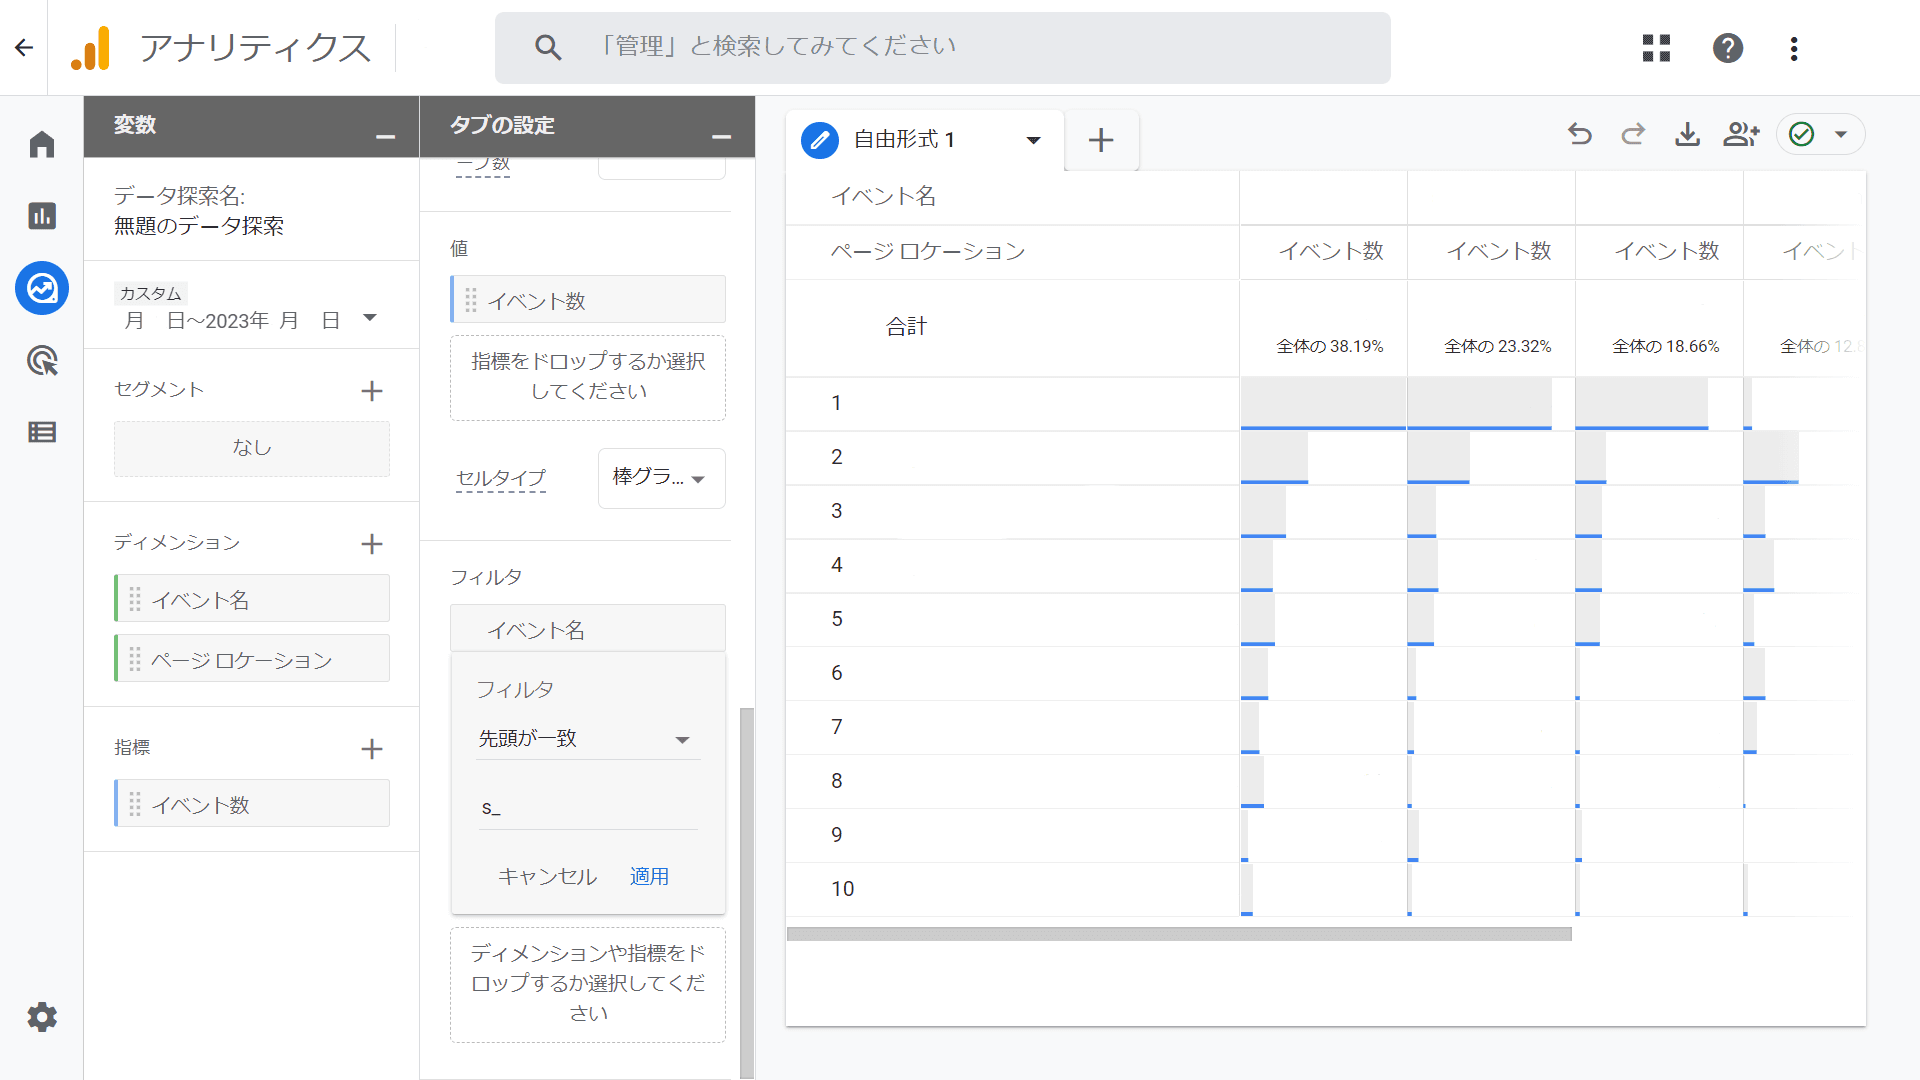This screenshot has width=1920, height=1080.
Task: Click the horizontal scrollbar under table
Action: coord(1179,934)
